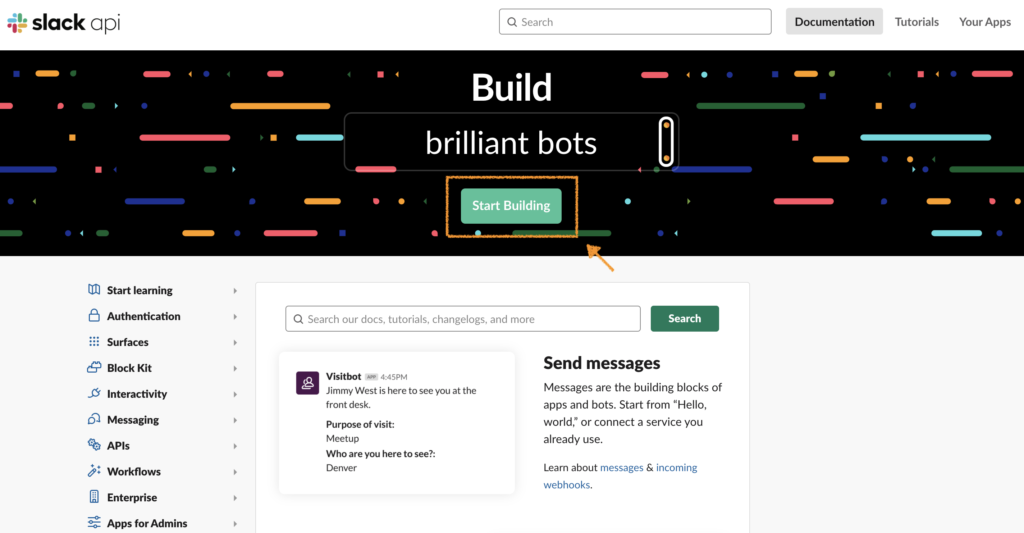Viewport: 1024px width, 533px height.
Task: Open the Documentation tab
Action: pyautogui.click(x=834, y=22)
